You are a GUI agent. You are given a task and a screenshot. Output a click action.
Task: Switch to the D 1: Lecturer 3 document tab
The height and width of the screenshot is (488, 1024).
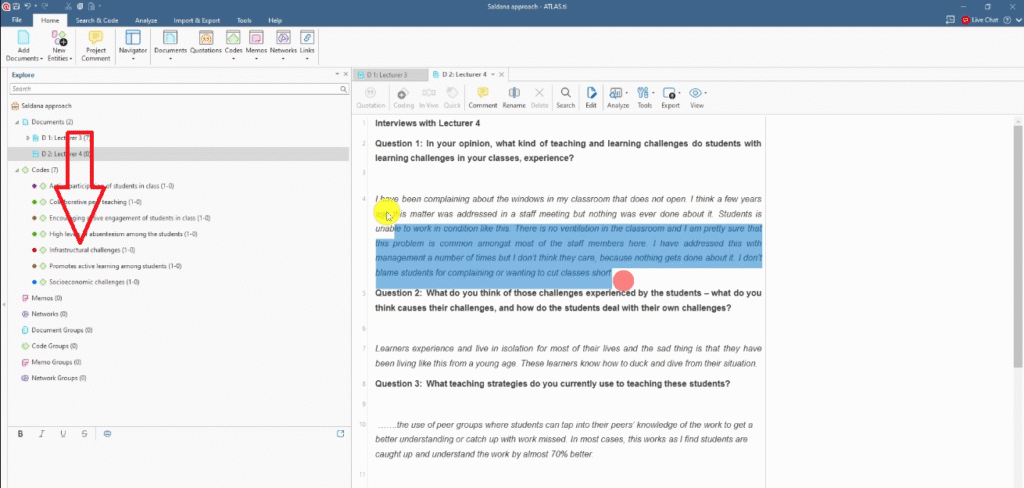387,75
